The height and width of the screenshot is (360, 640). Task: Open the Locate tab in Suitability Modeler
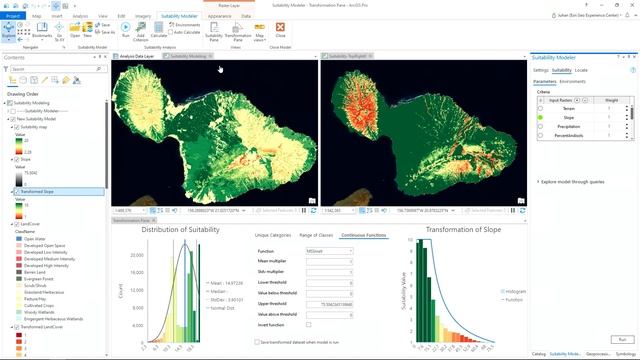coord(581,70)
